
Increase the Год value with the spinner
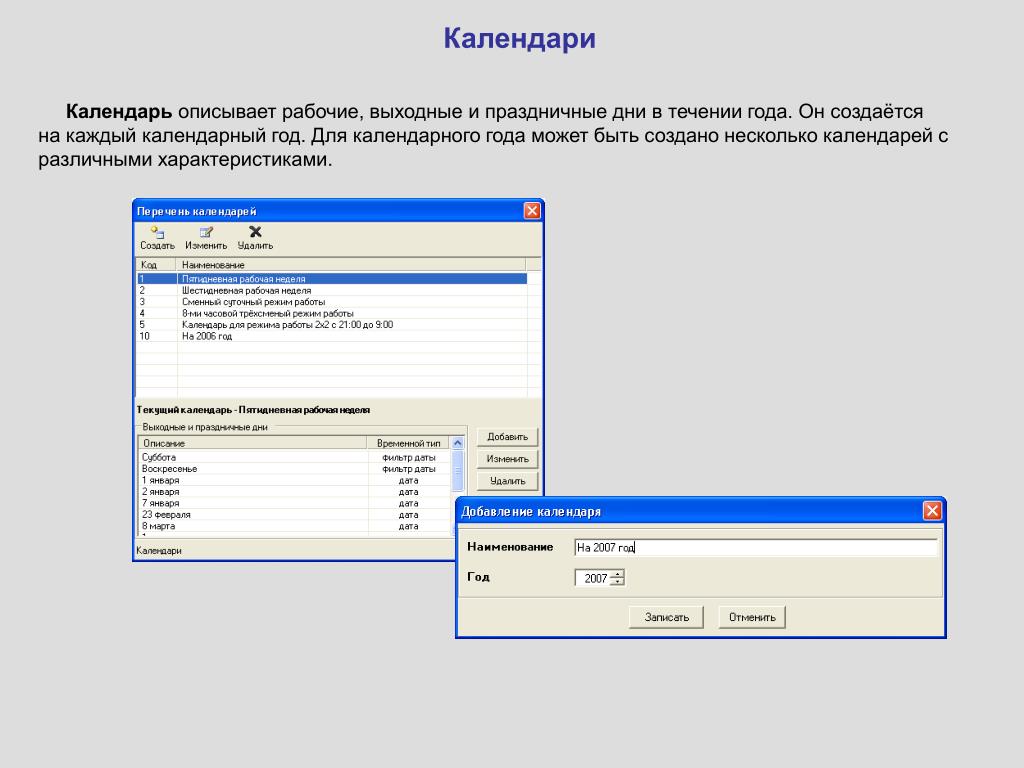[618, 574]
